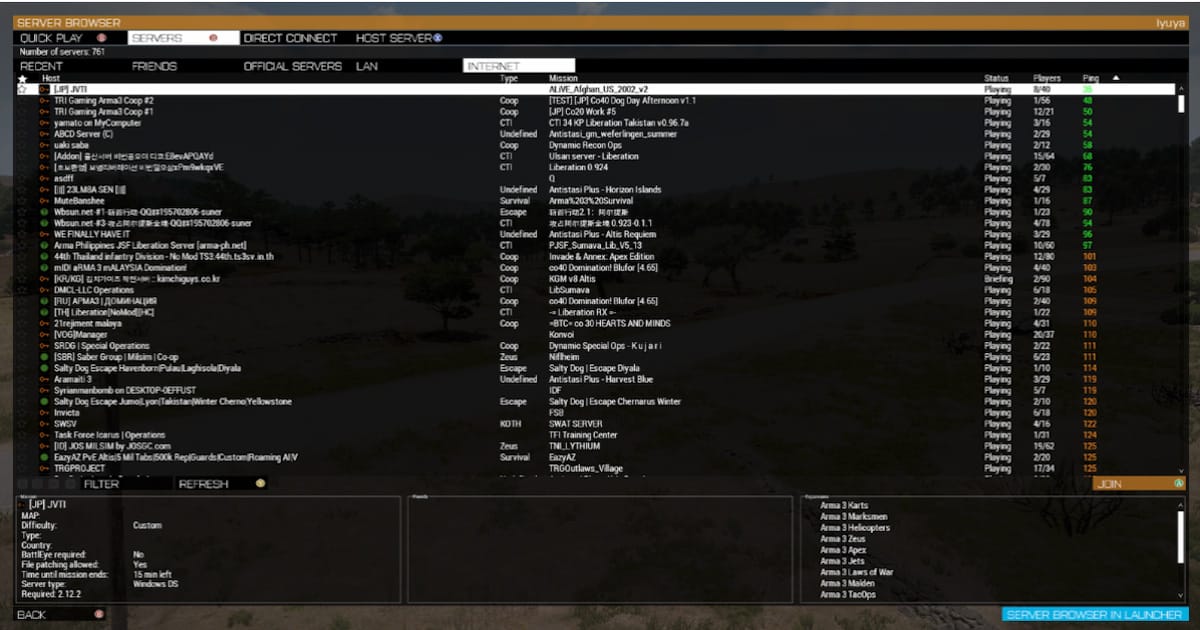Open the Direct Connect tab

point(290,38)
